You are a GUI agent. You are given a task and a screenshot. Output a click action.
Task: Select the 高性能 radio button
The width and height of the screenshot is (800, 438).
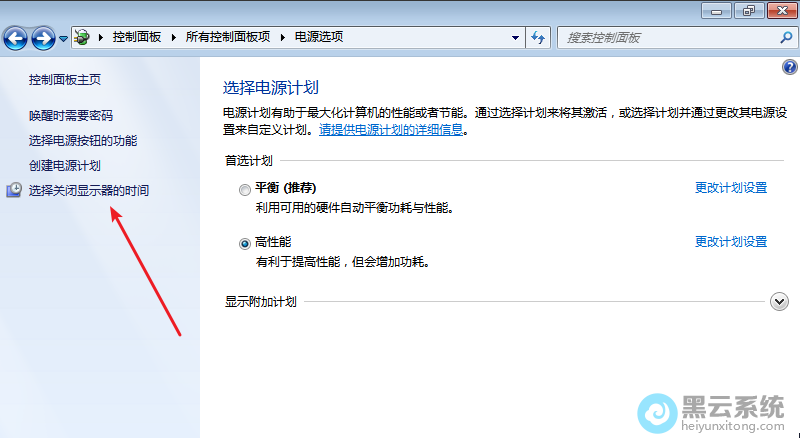[x=245, y=243]
